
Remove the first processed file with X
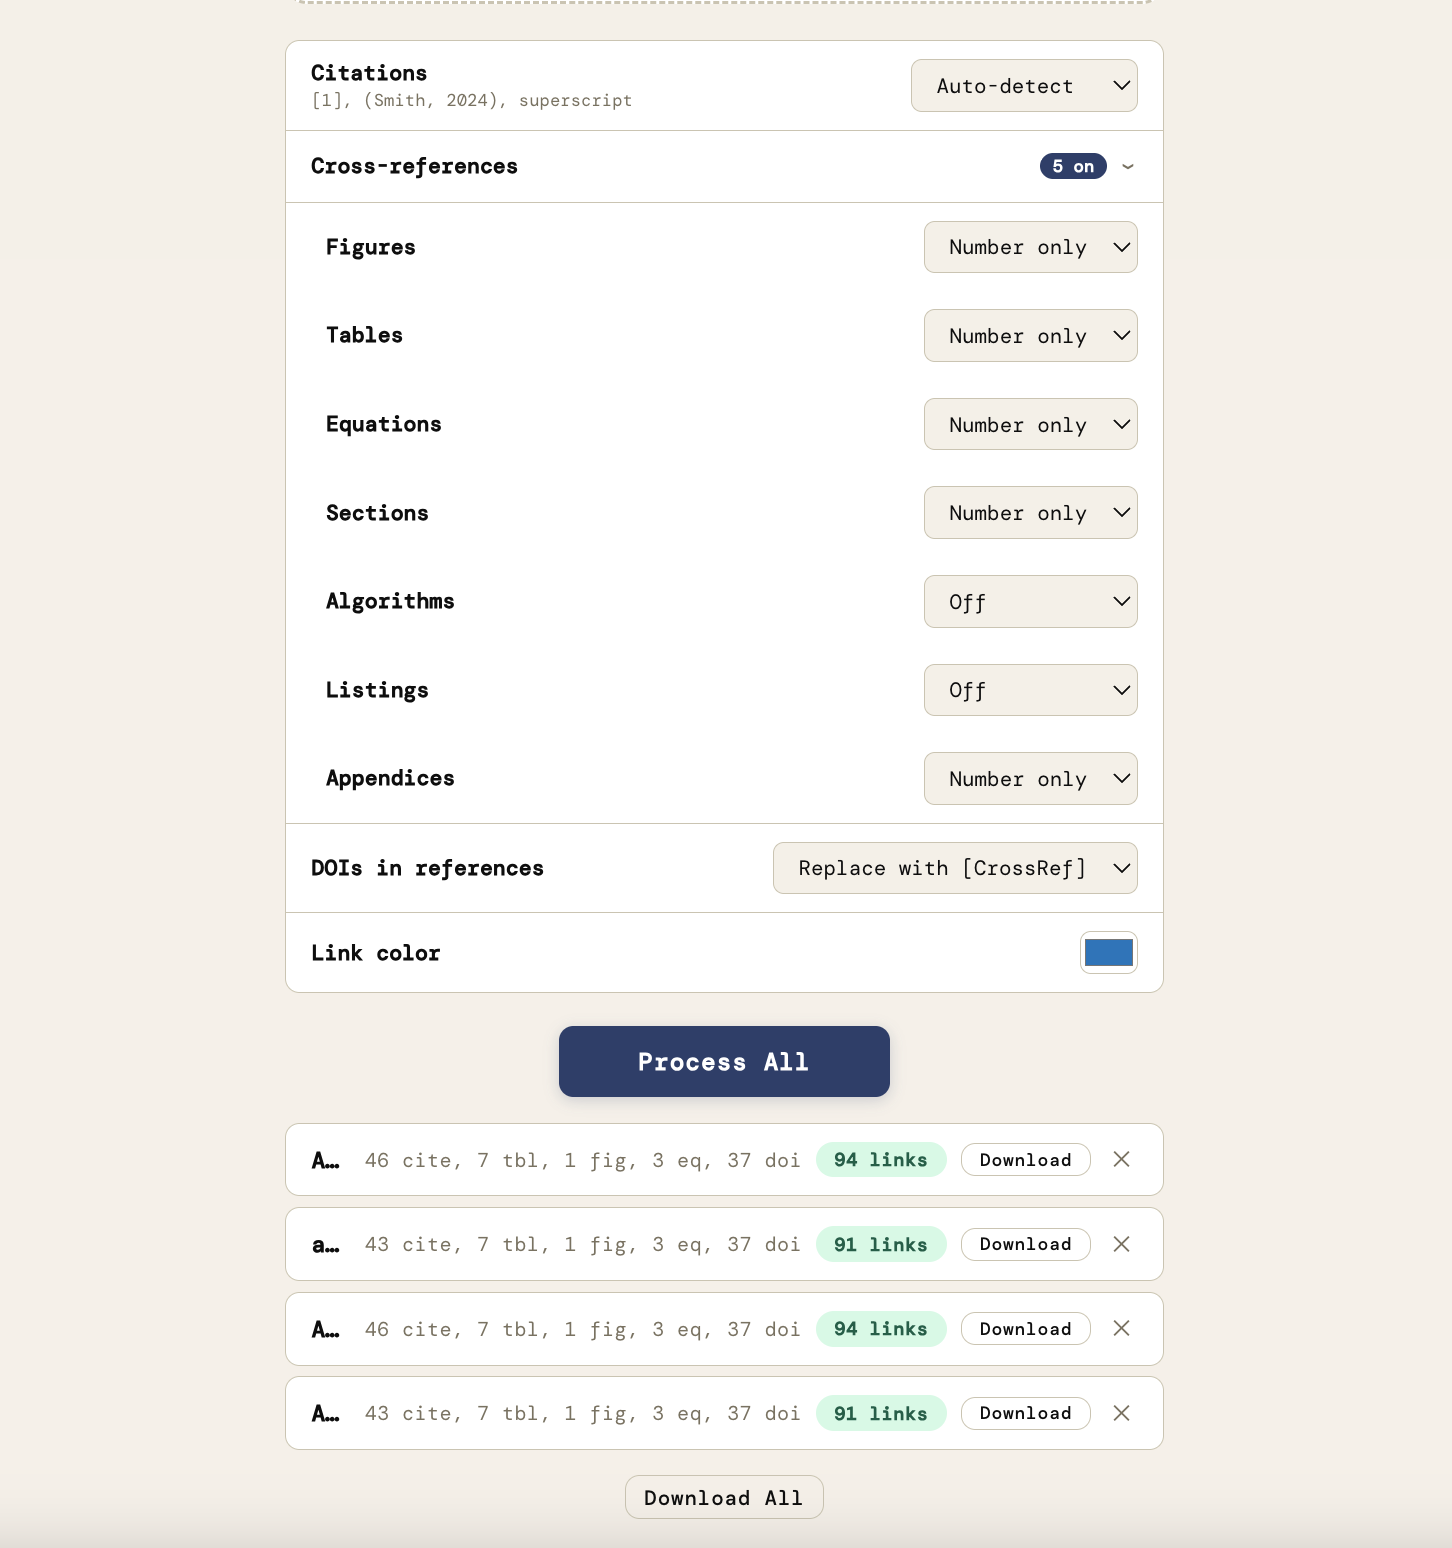coord(1121,1159)
